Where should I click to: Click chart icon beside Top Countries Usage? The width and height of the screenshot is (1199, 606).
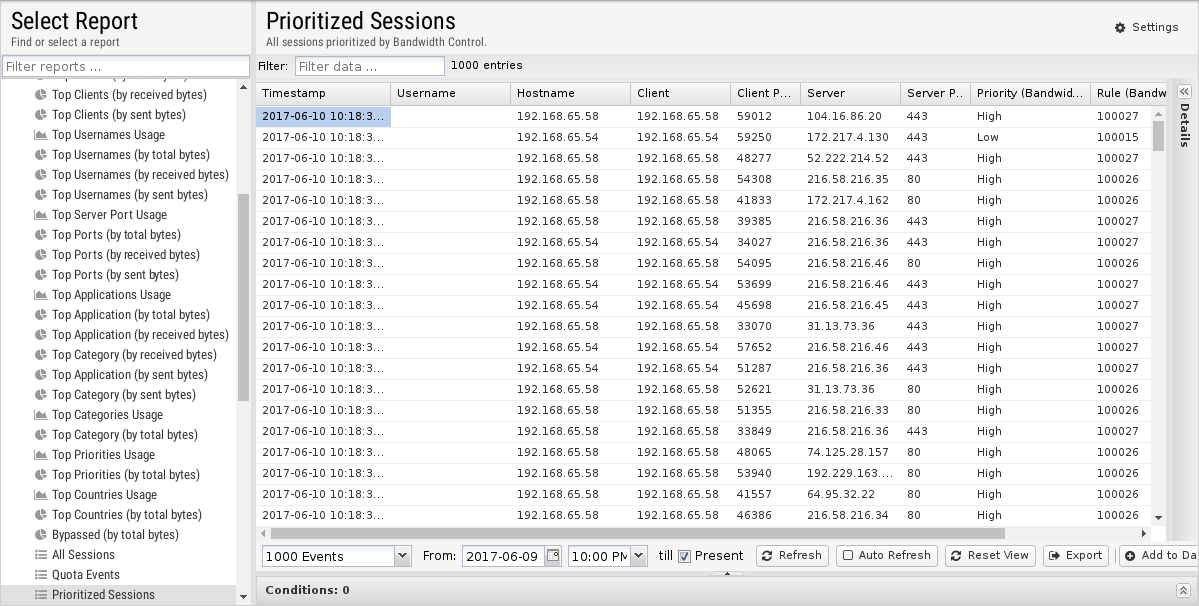(x=41, y=494)
